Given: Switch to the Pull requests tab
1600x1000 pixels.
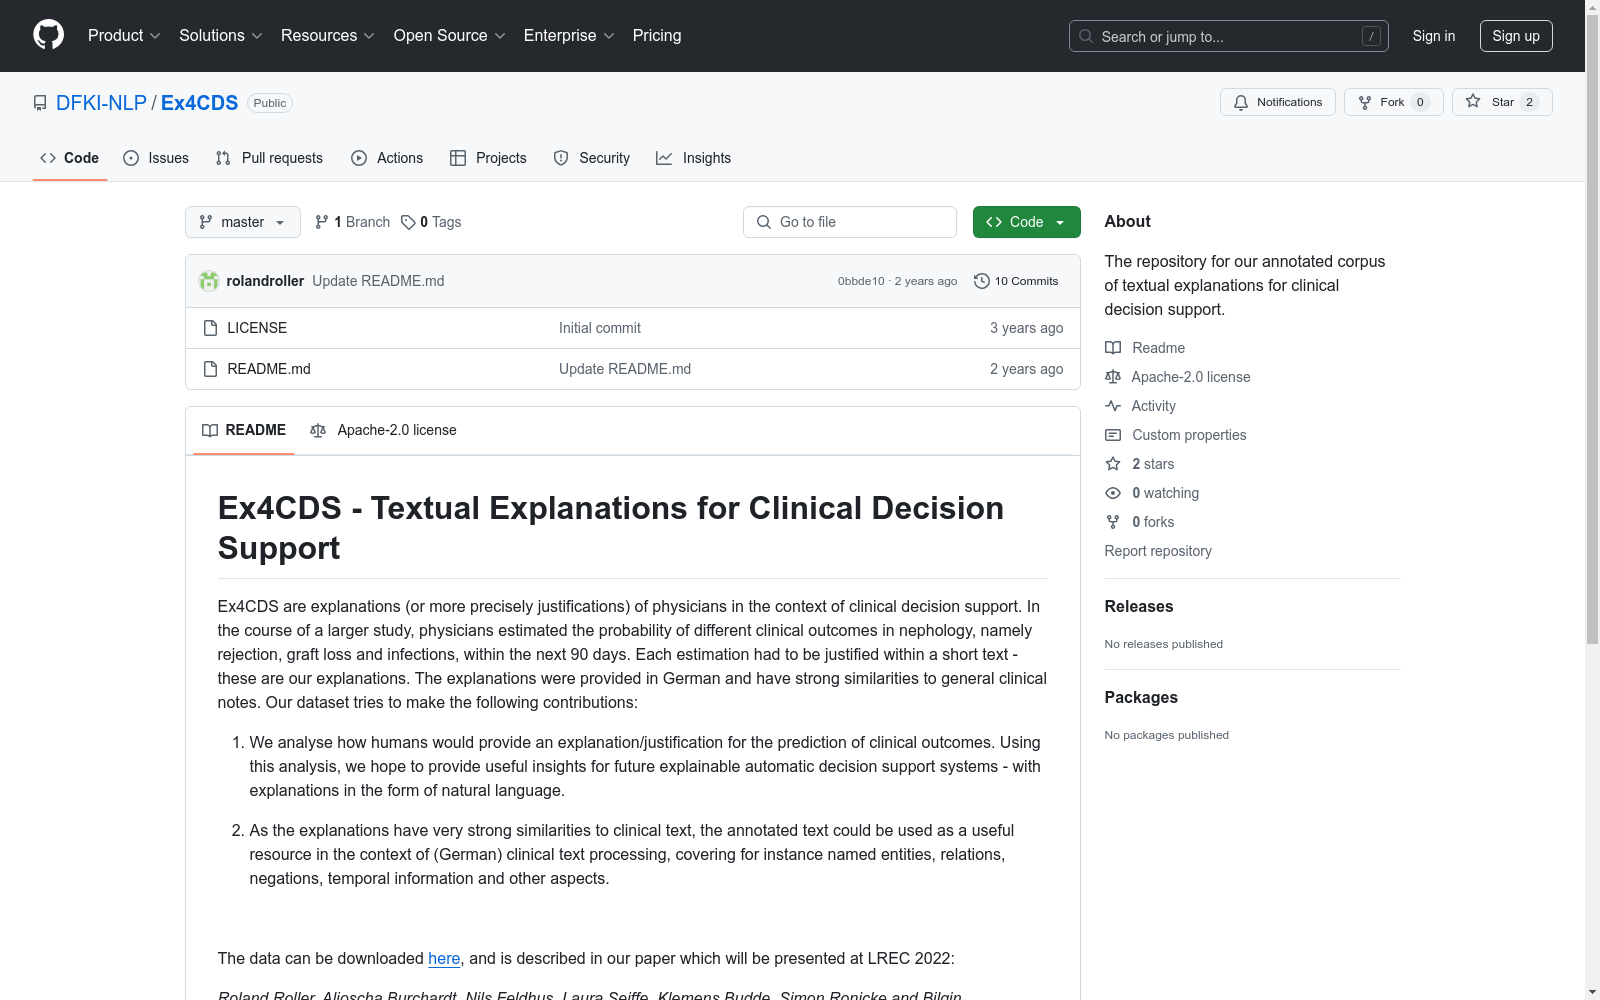Looking at the screenshot, I should point(270,158).
